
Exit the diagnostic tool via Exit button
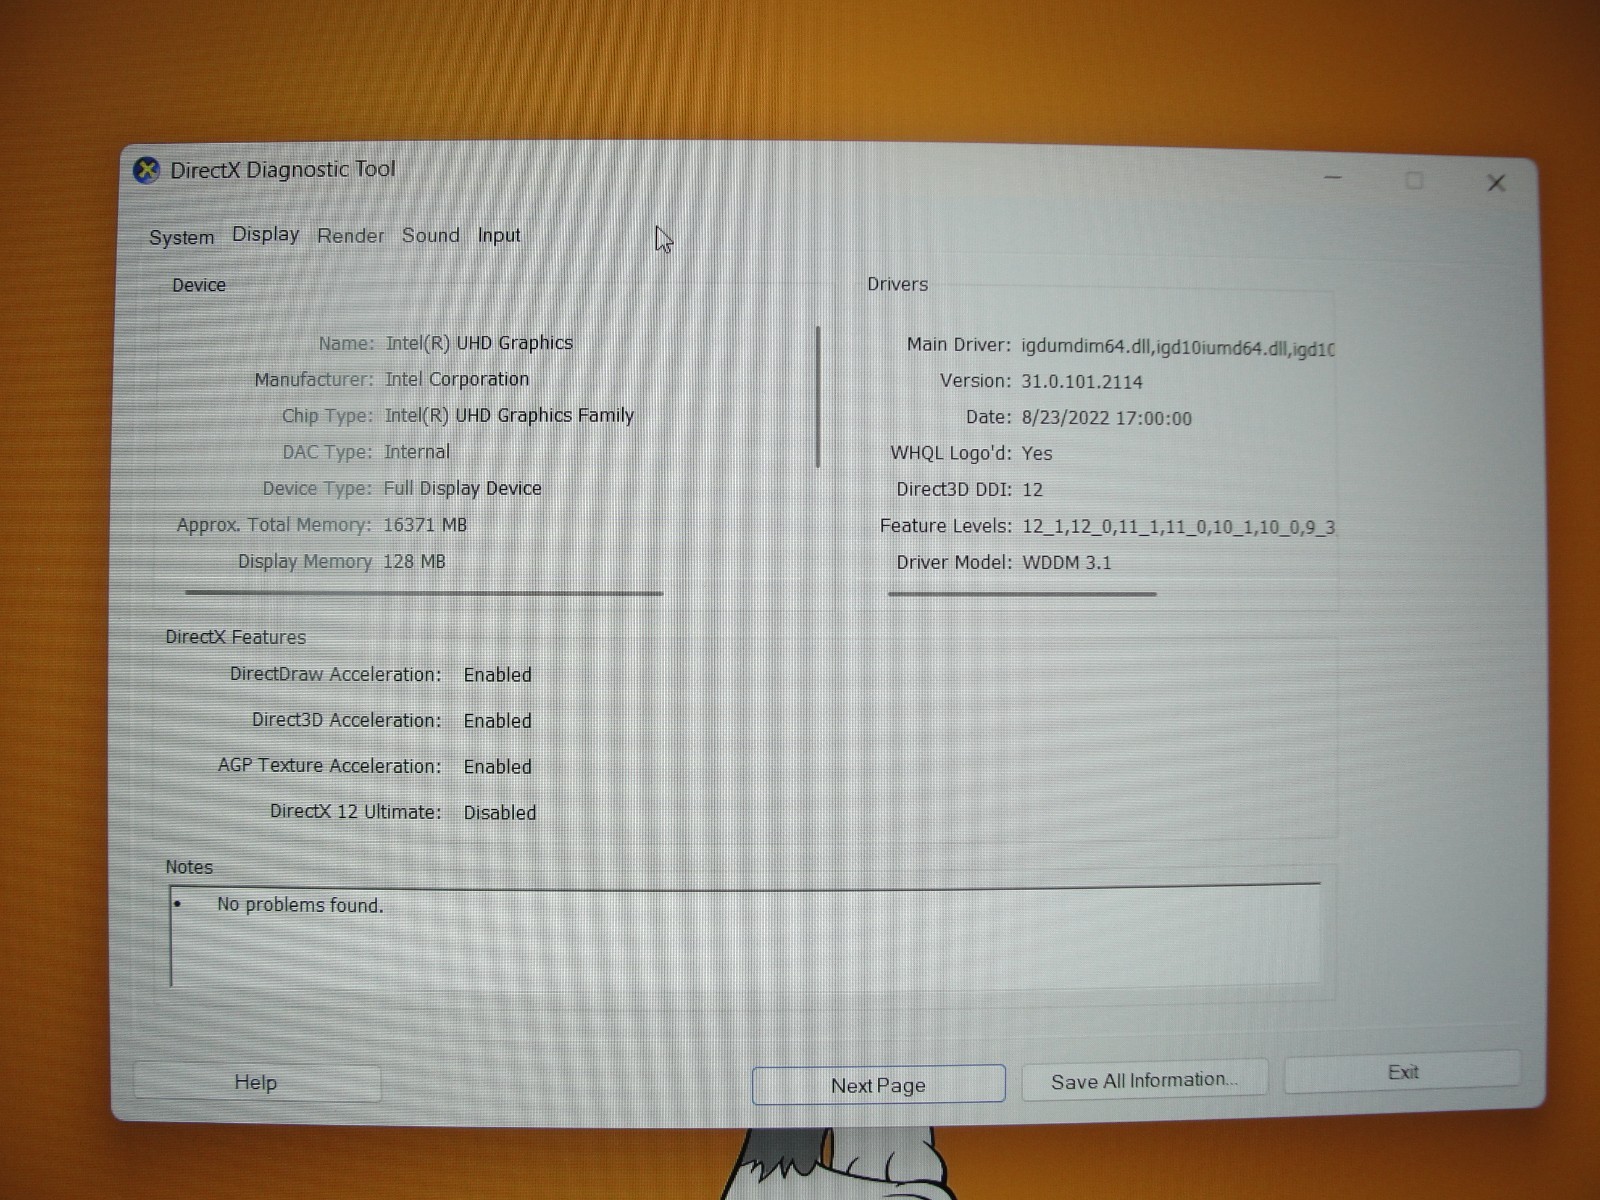click(x=1402, y=1072)
